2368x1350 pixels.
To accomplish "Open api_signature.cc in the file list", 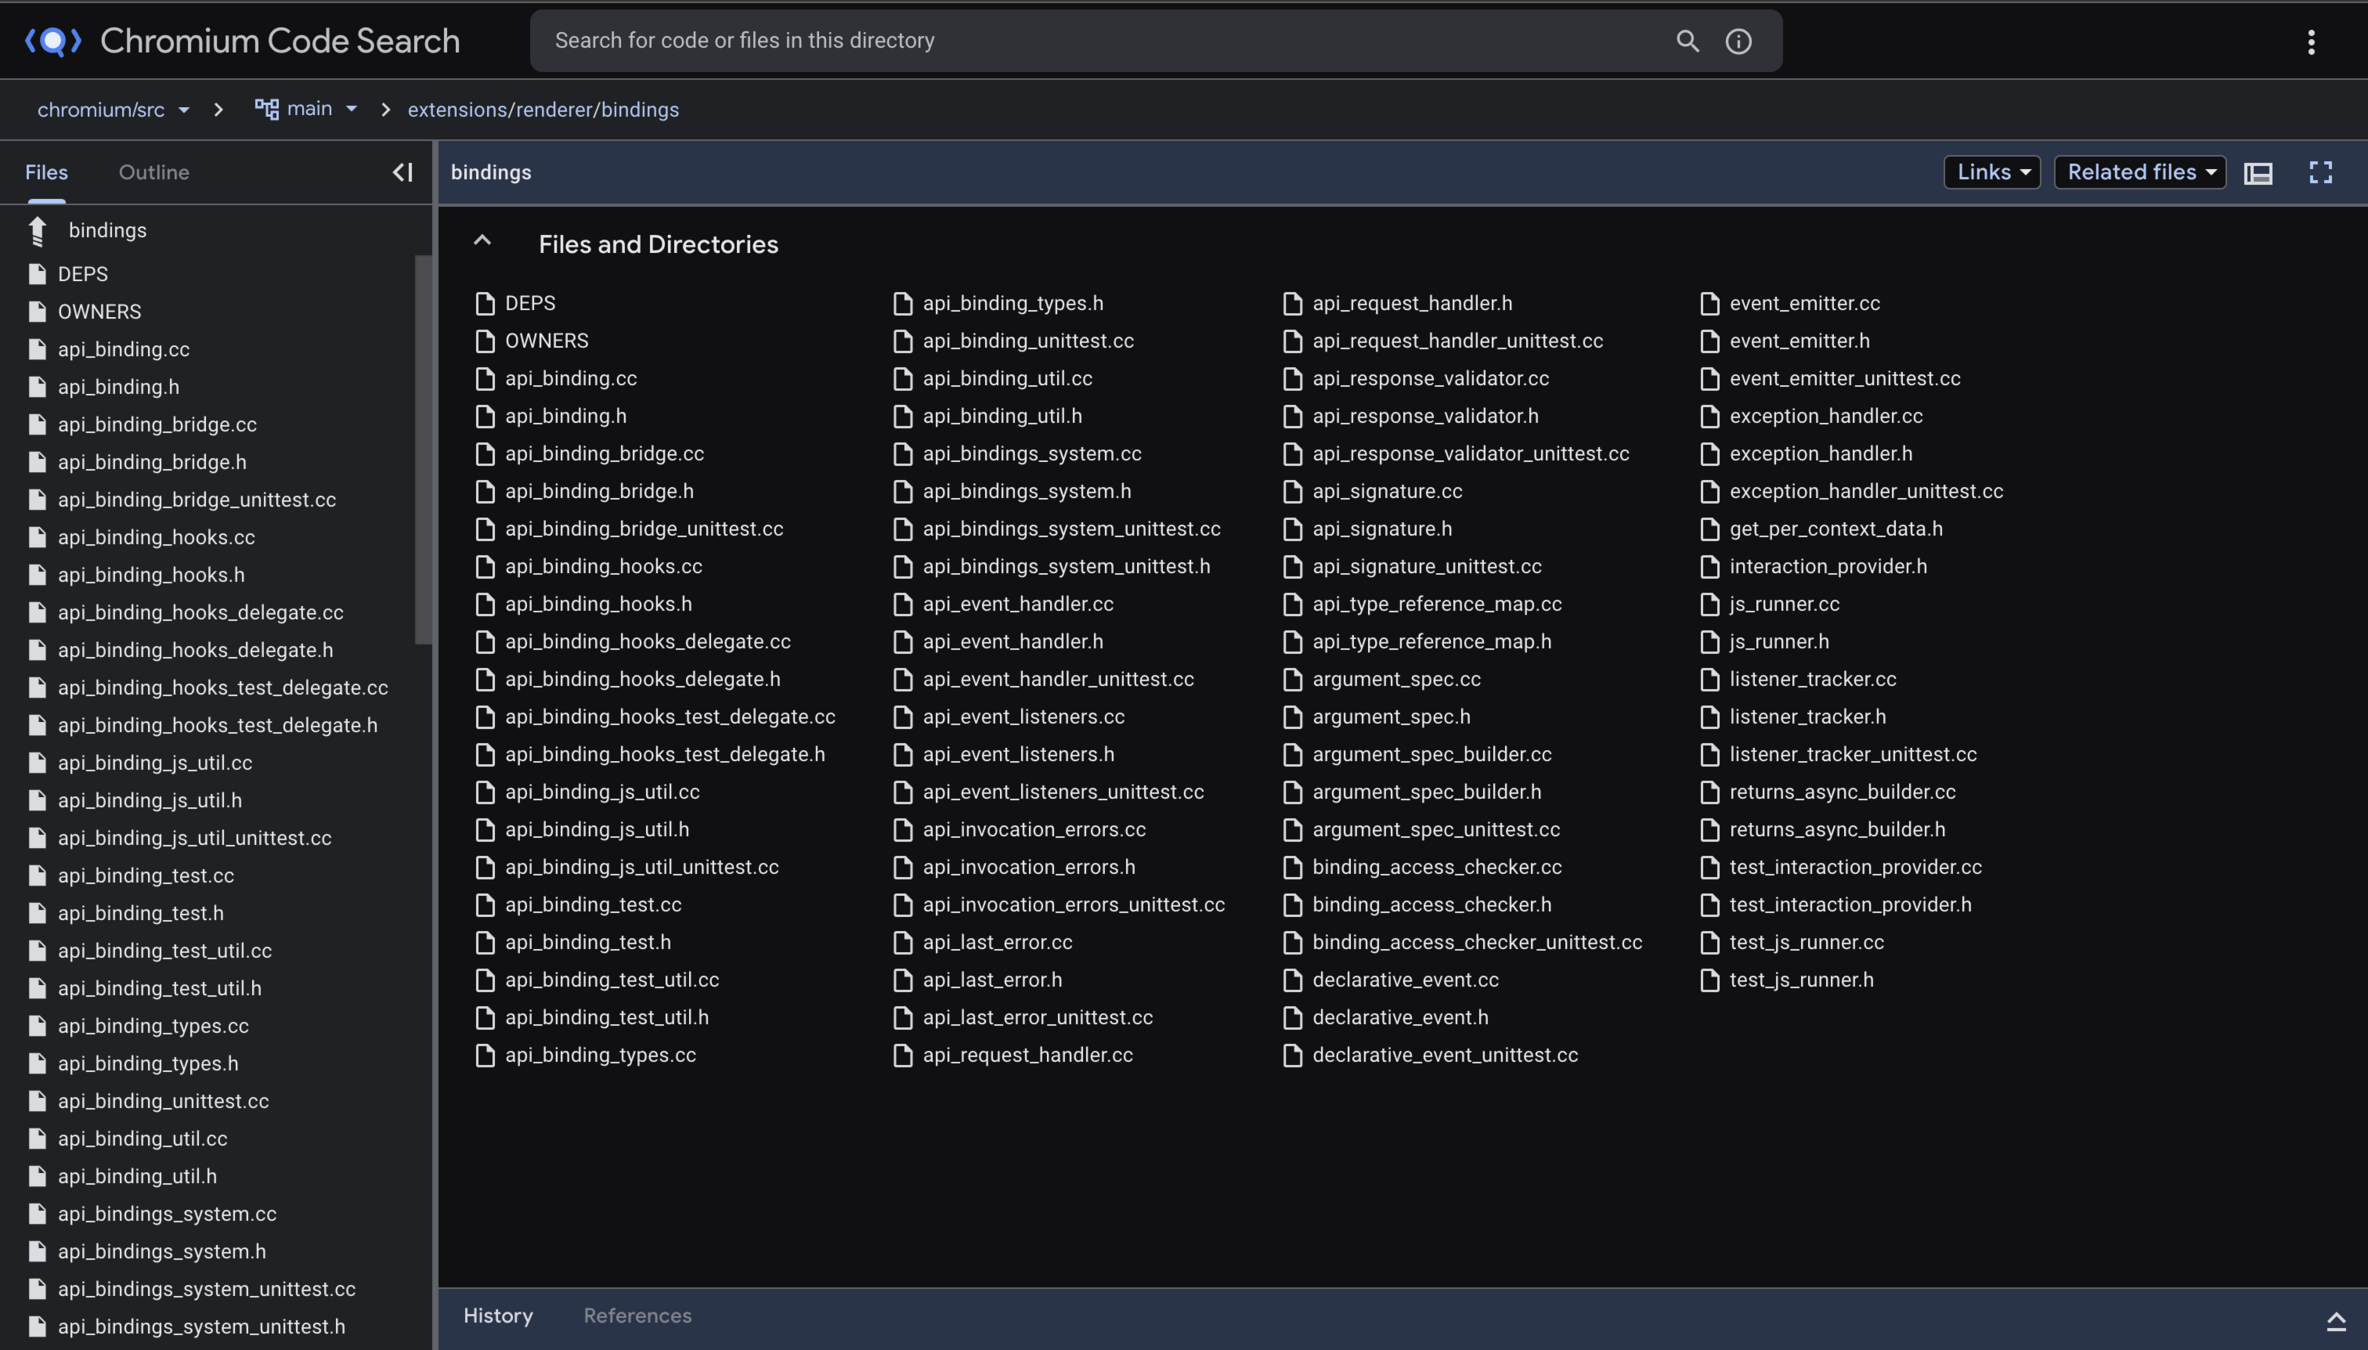I will click(x=1386, y=491).
